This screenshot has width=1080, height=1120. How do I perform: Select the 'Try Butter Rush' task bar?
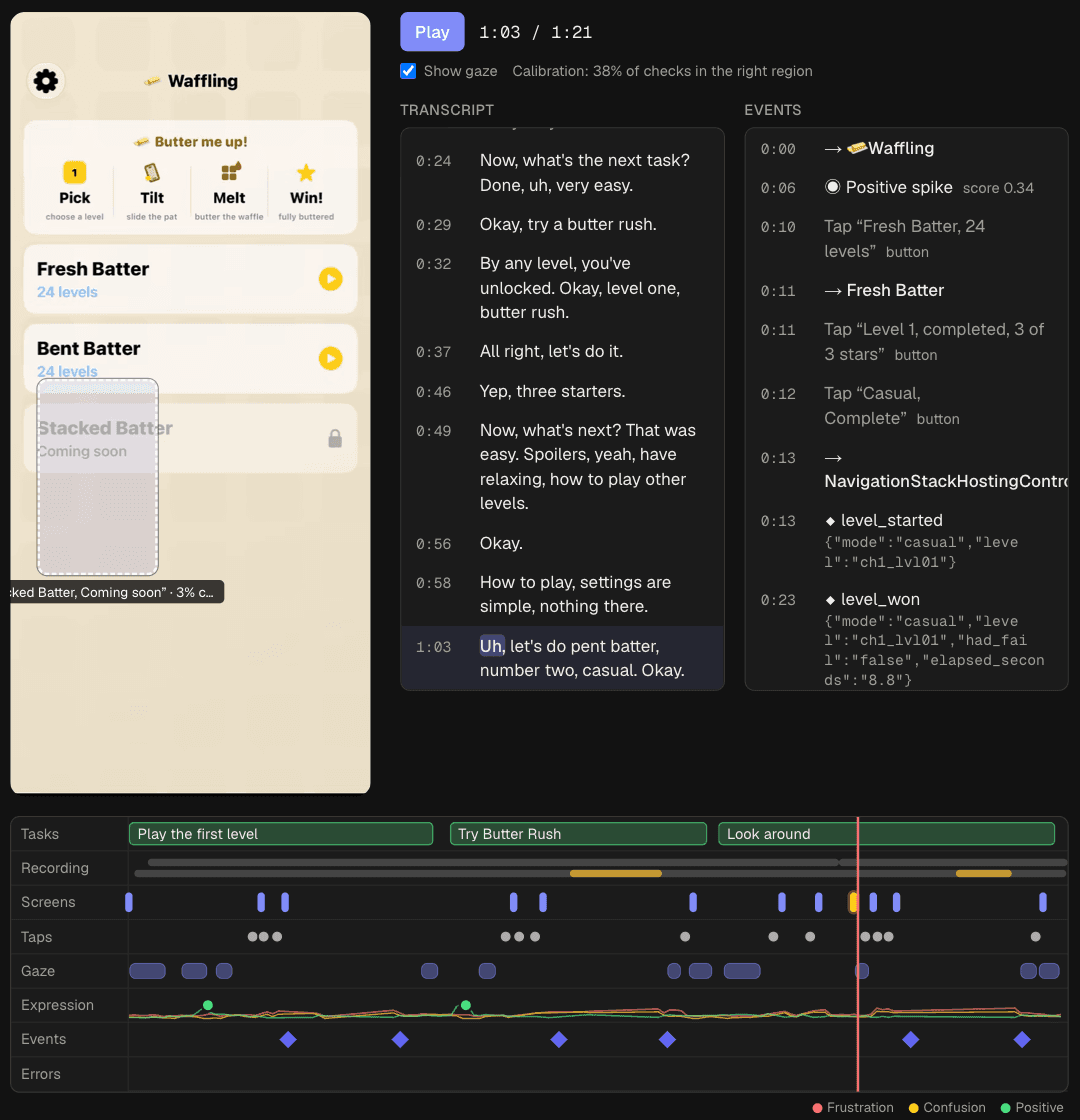[x=578, y=834]
